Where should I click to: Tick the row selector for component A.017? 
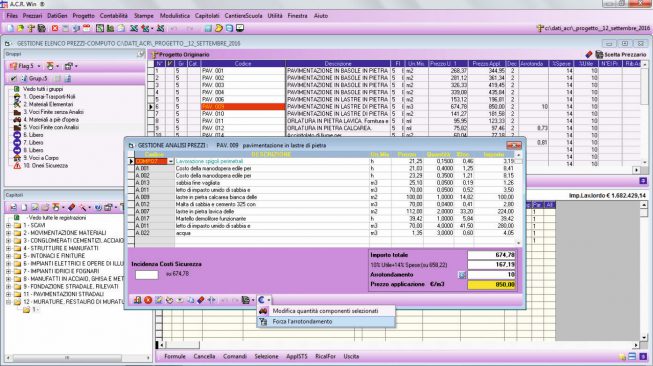click(x=131, y=219)
